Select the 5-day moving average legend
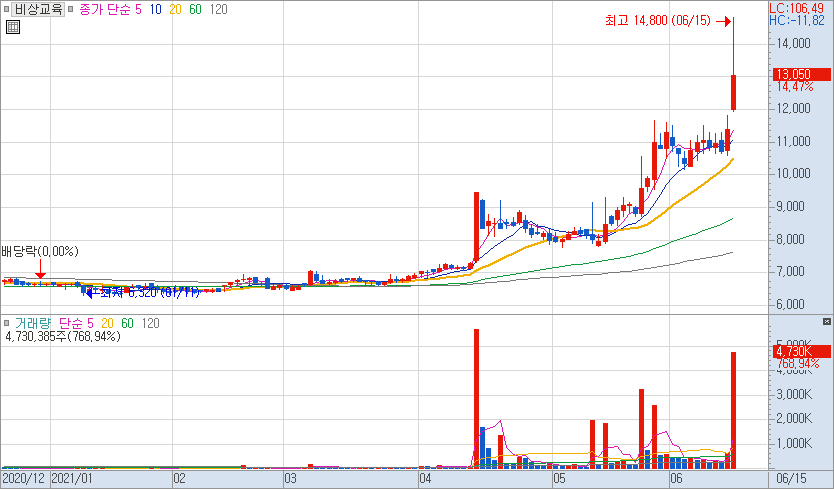 click(x=138, y=10)
